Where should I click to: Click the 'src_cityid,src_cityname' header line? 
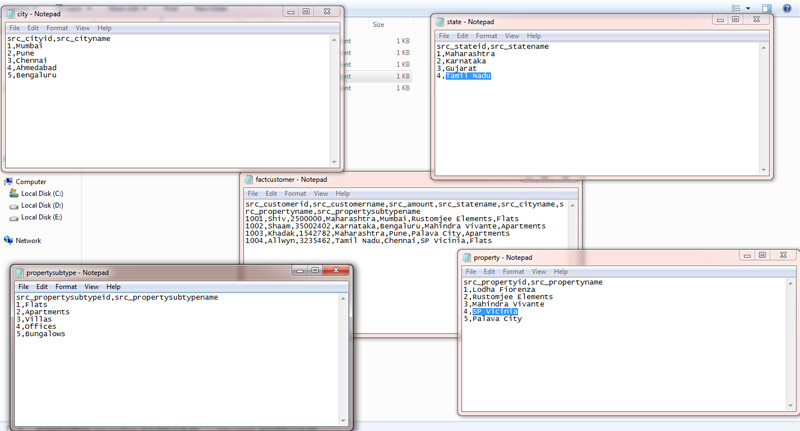(x=59, y=38)
